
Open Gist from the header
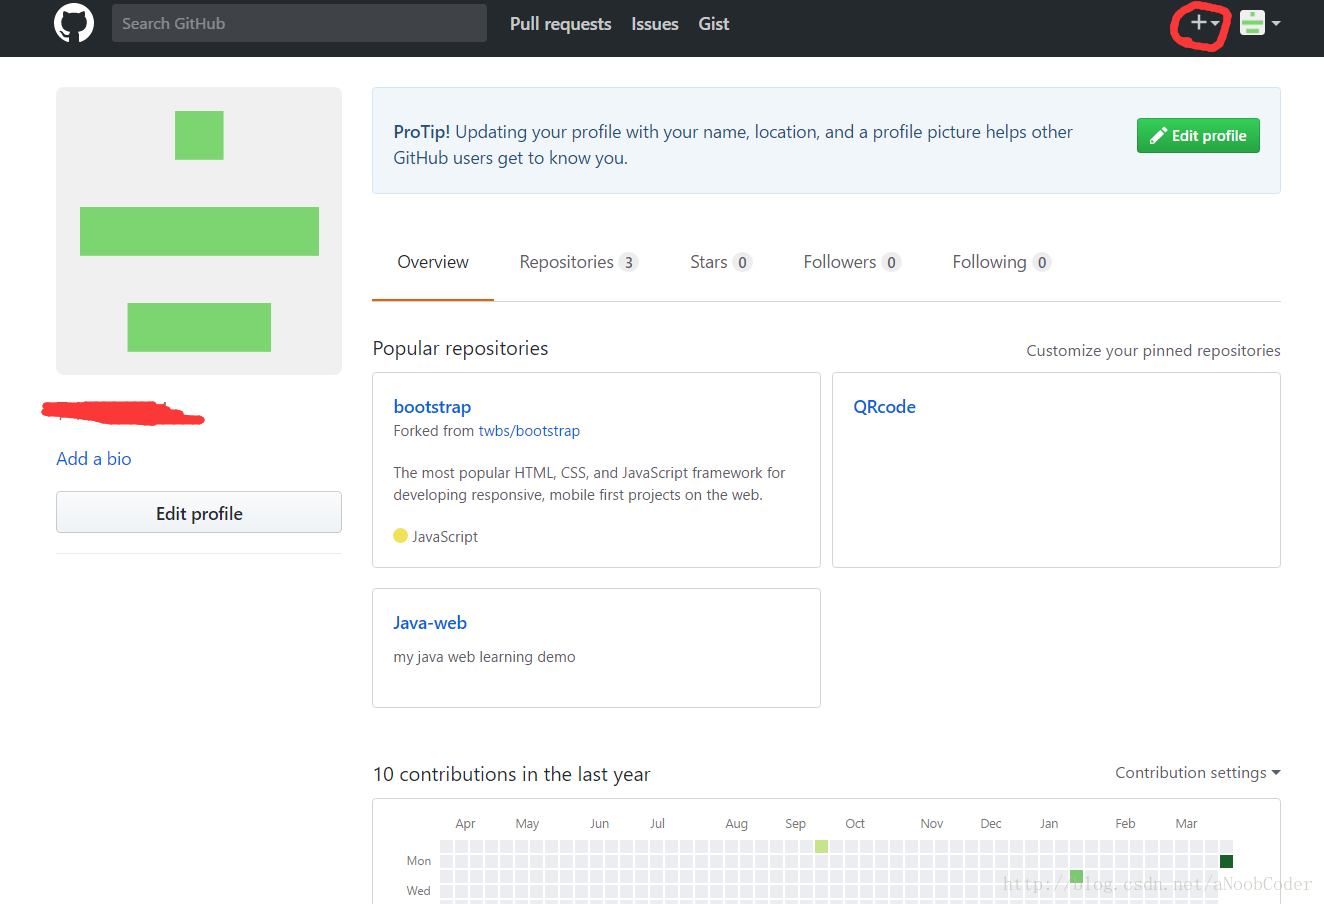click(x=714, y=24)
